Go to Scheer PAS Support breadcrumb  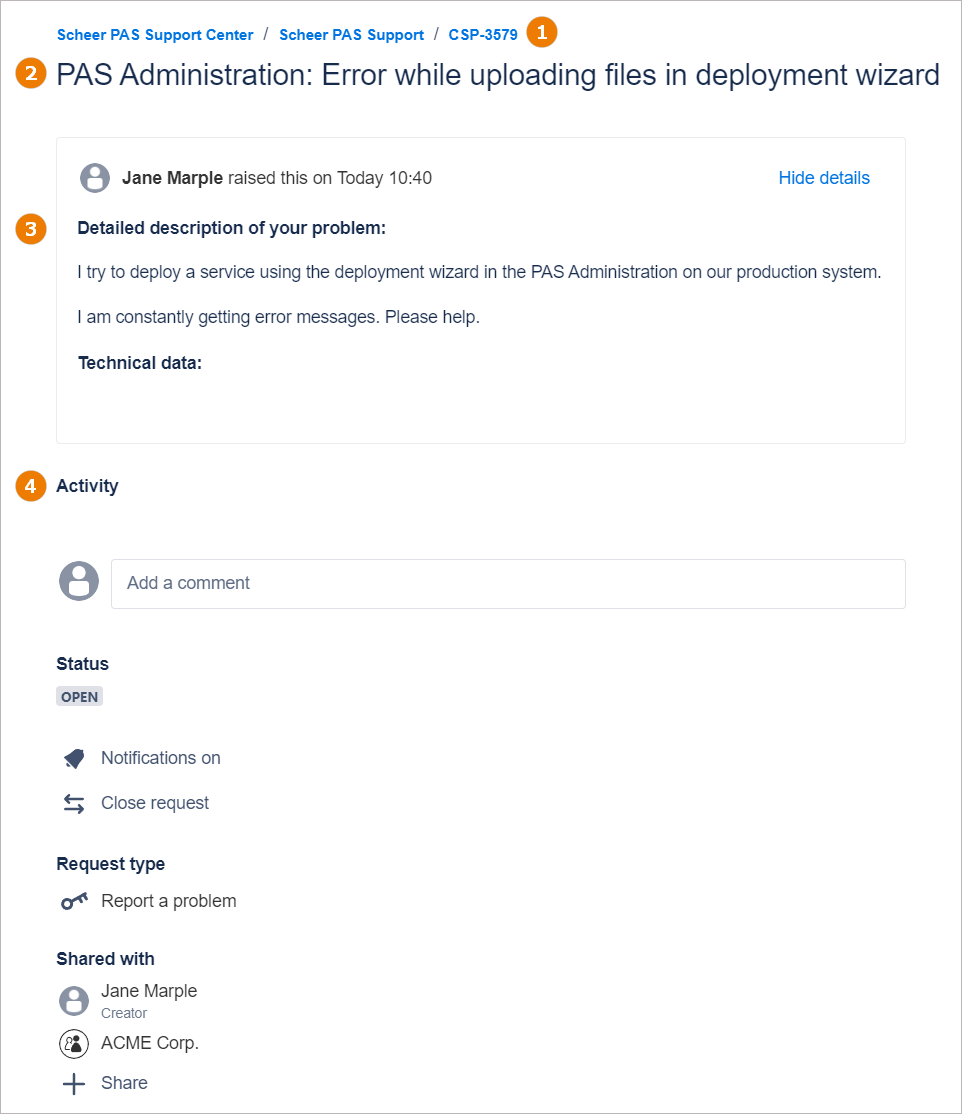[351, 35]
